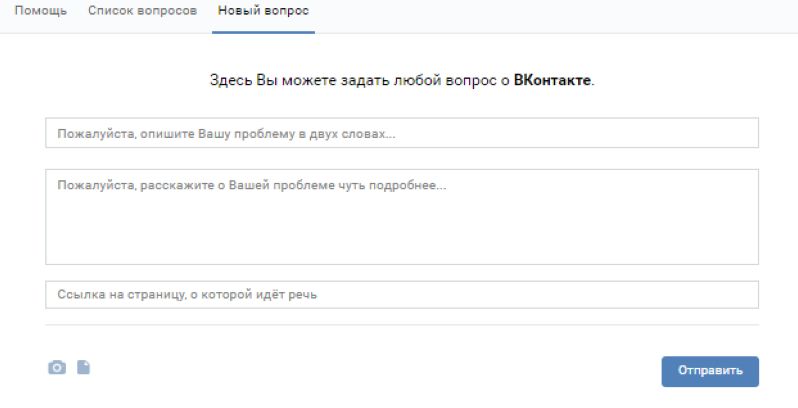Click the Отправить button

(x=710, y=371)
